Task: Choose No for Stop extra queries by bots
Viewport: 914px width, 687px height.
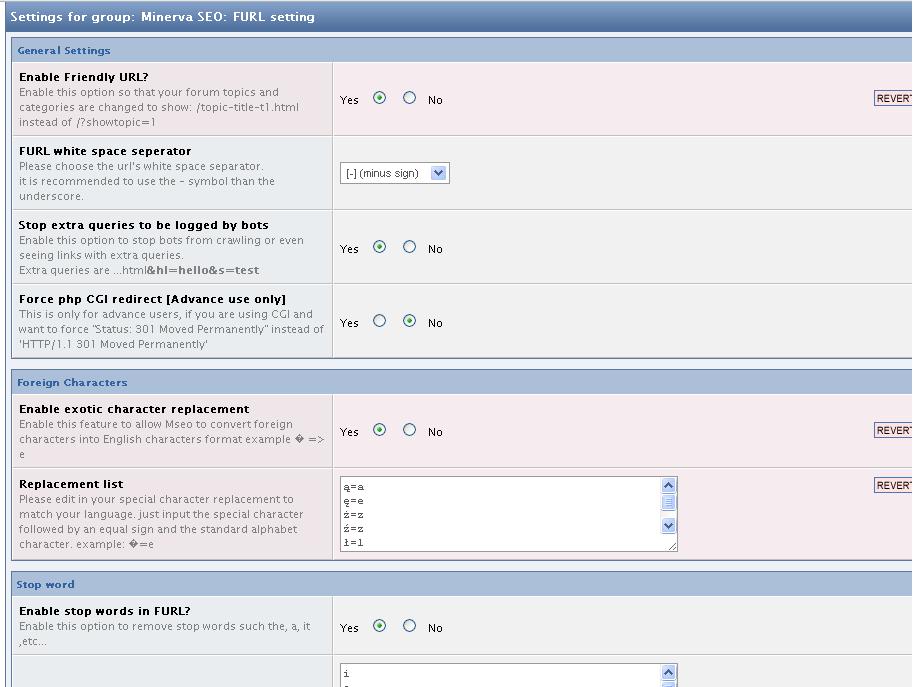Action: point(409,247)
